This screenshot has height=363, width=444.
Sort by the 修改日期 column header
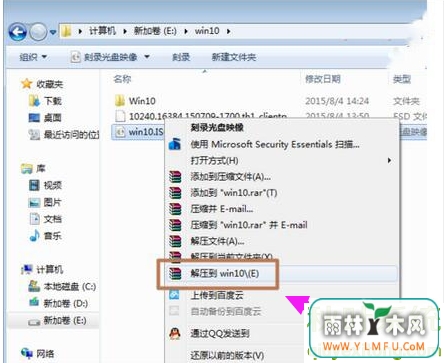(x=323, y=79)
